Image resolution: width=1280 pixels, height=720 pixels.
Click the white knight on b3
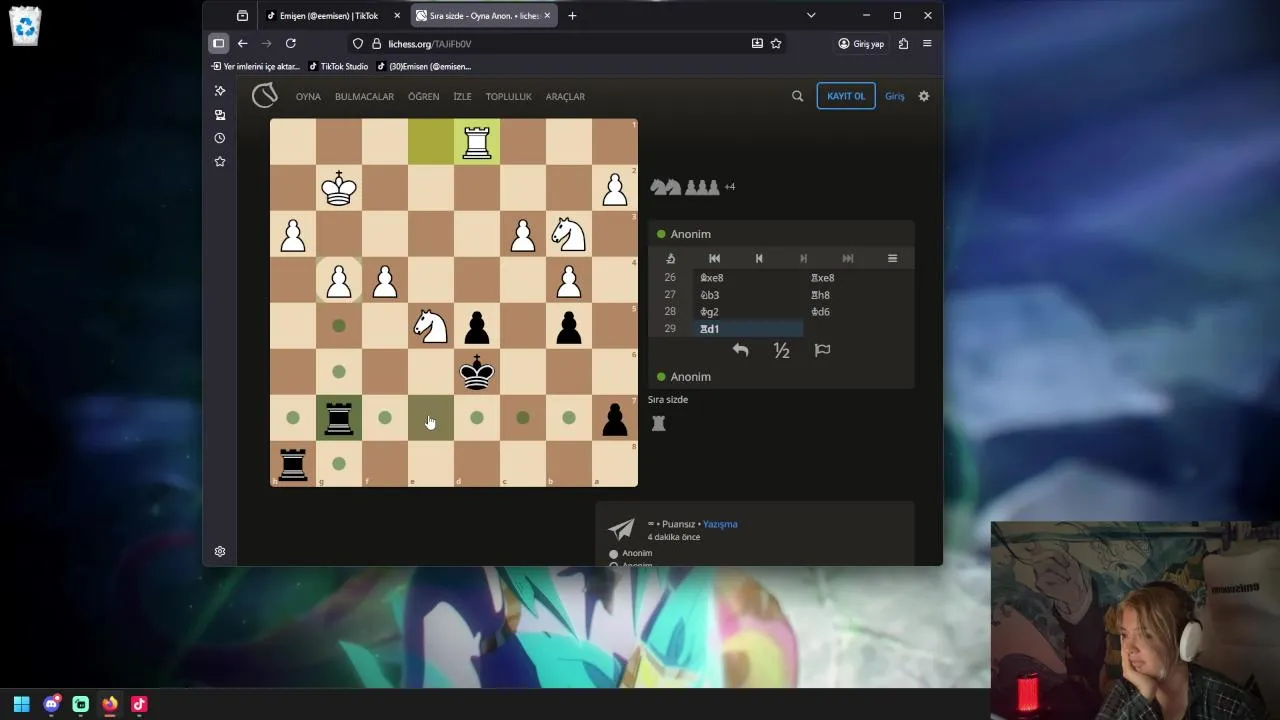[x=569, y=234]
